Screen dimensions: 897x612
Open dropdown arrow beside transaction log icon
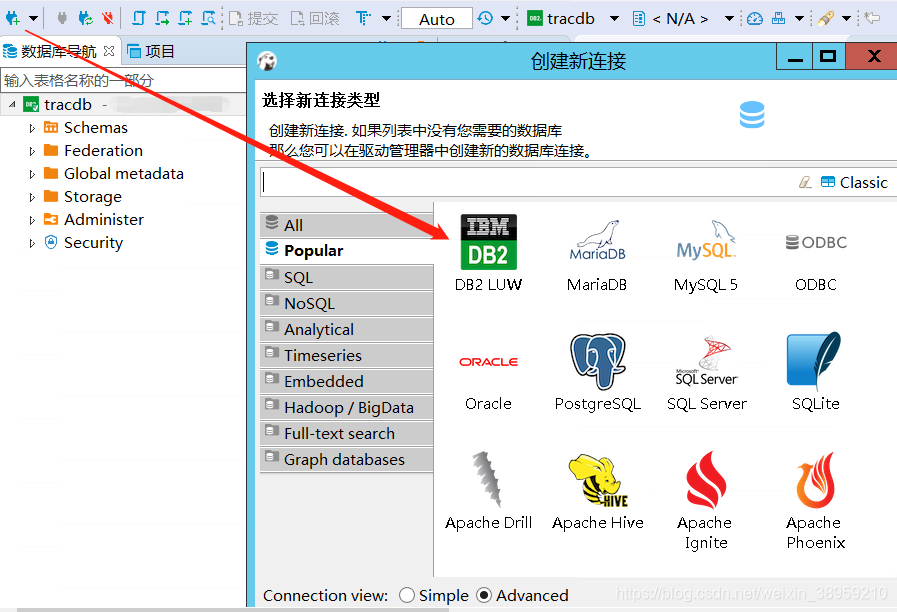(505, 18)
